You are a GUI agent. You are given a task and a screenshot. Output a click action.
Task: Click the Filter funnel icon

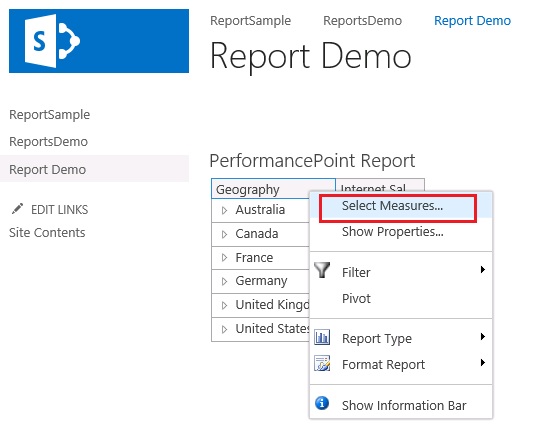tap(322, 270)
